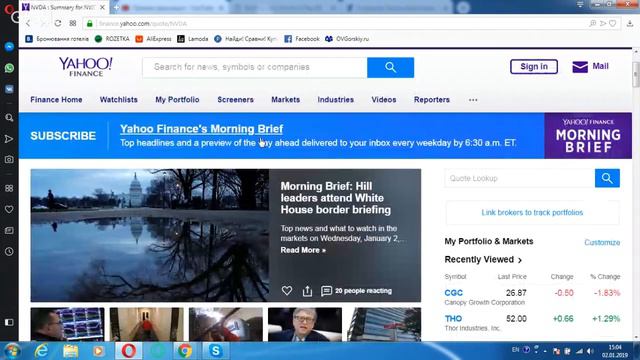Screen dimensions: 640x360
Task: Click the Opera menu logo
Action: tap(9, 8)
